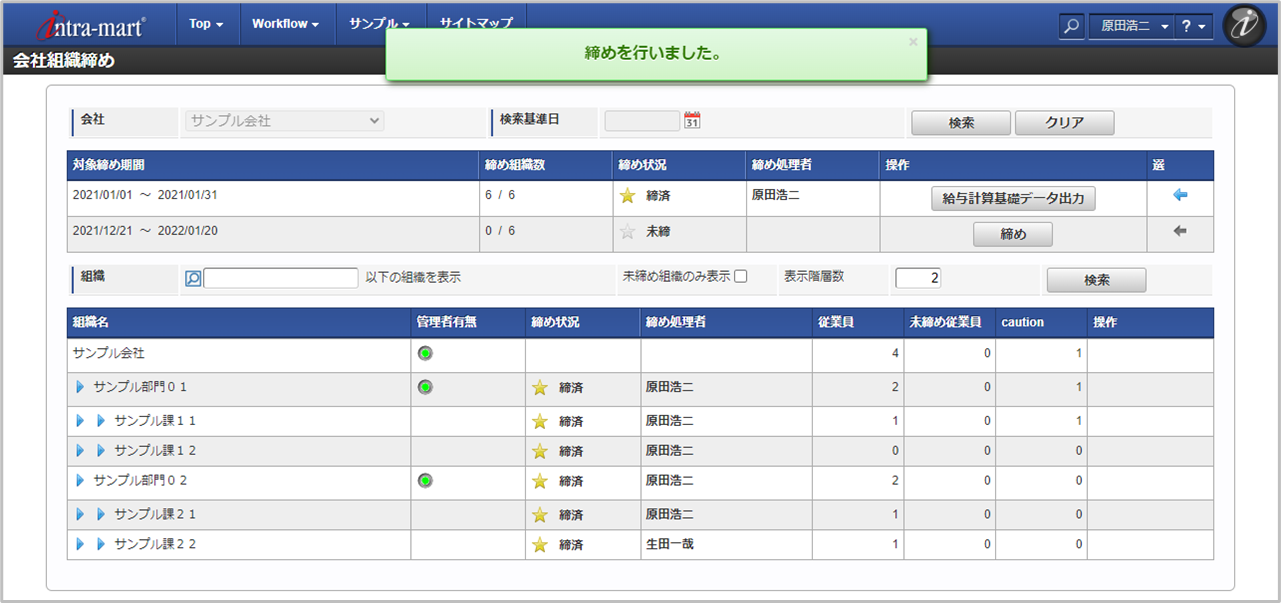Open the 会社 dropdown
Screen dimensions: 1281x603
tap(285, 121)
